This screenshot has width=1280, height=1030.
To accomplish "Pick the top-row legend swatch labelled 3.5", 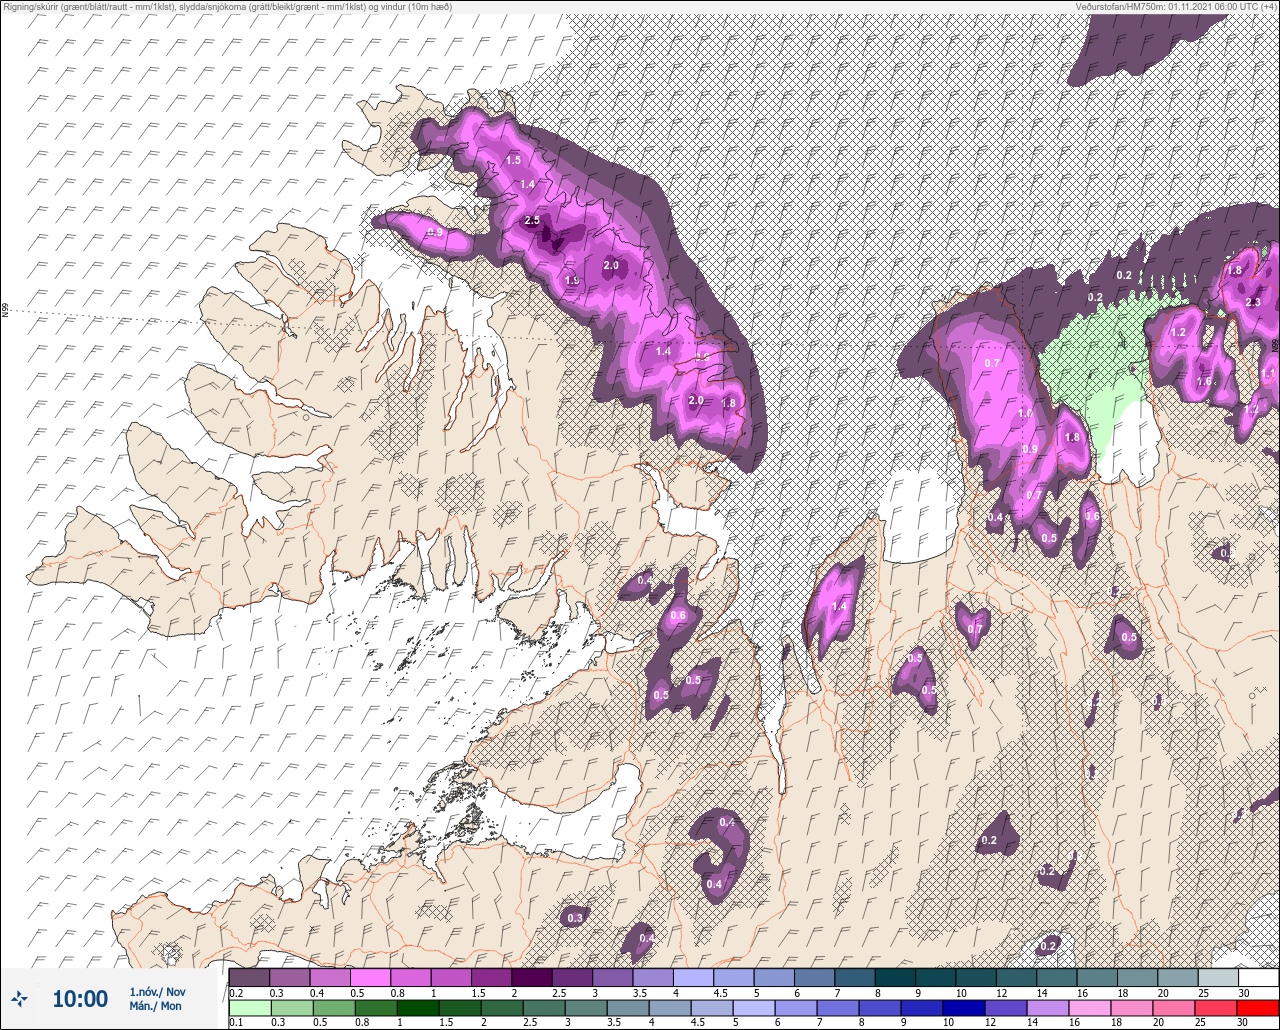I will 652,977.
